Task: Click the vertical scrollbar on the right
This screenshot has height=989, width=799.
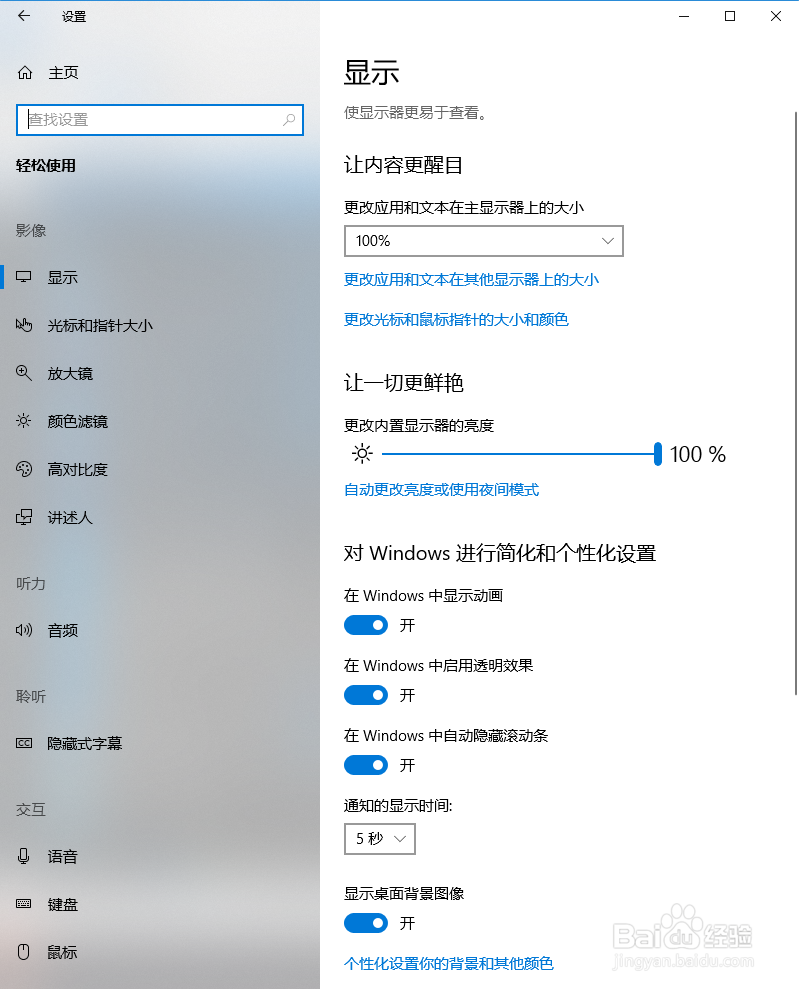Action: tap(795, 404)
